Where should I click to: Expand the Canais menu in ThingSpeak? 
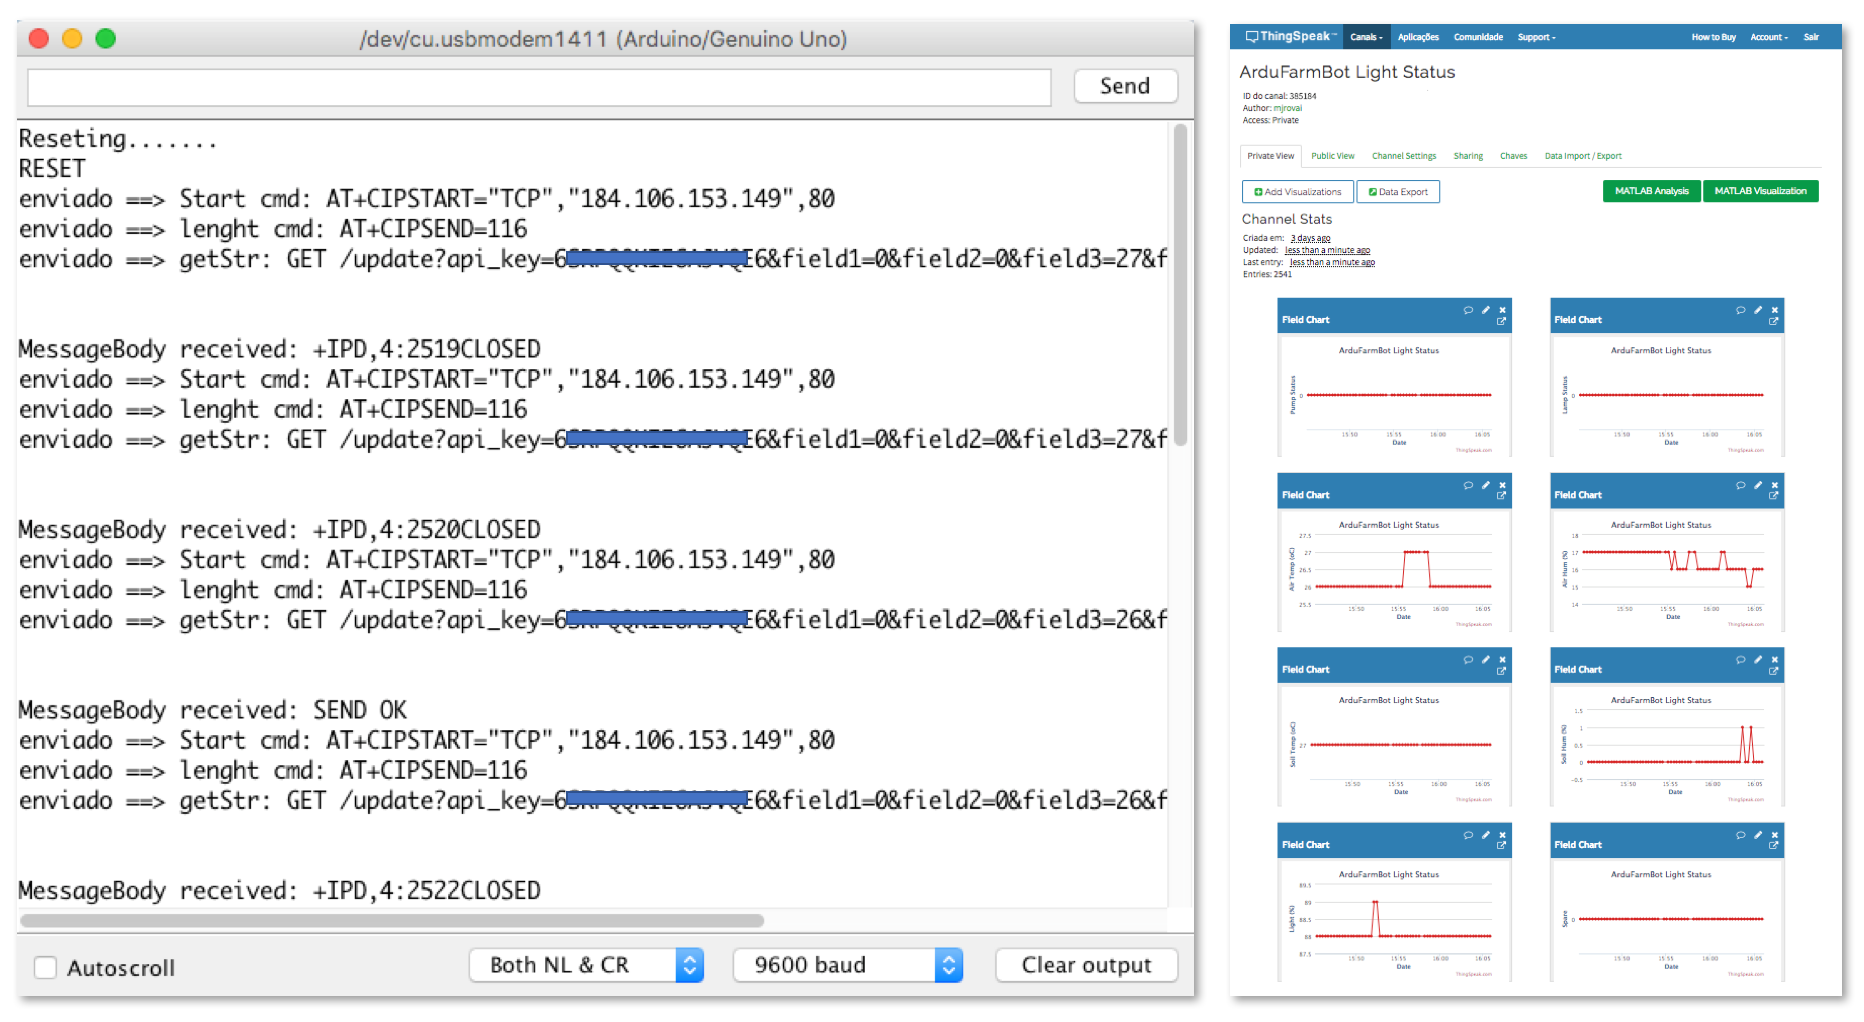pos(1366,37)
